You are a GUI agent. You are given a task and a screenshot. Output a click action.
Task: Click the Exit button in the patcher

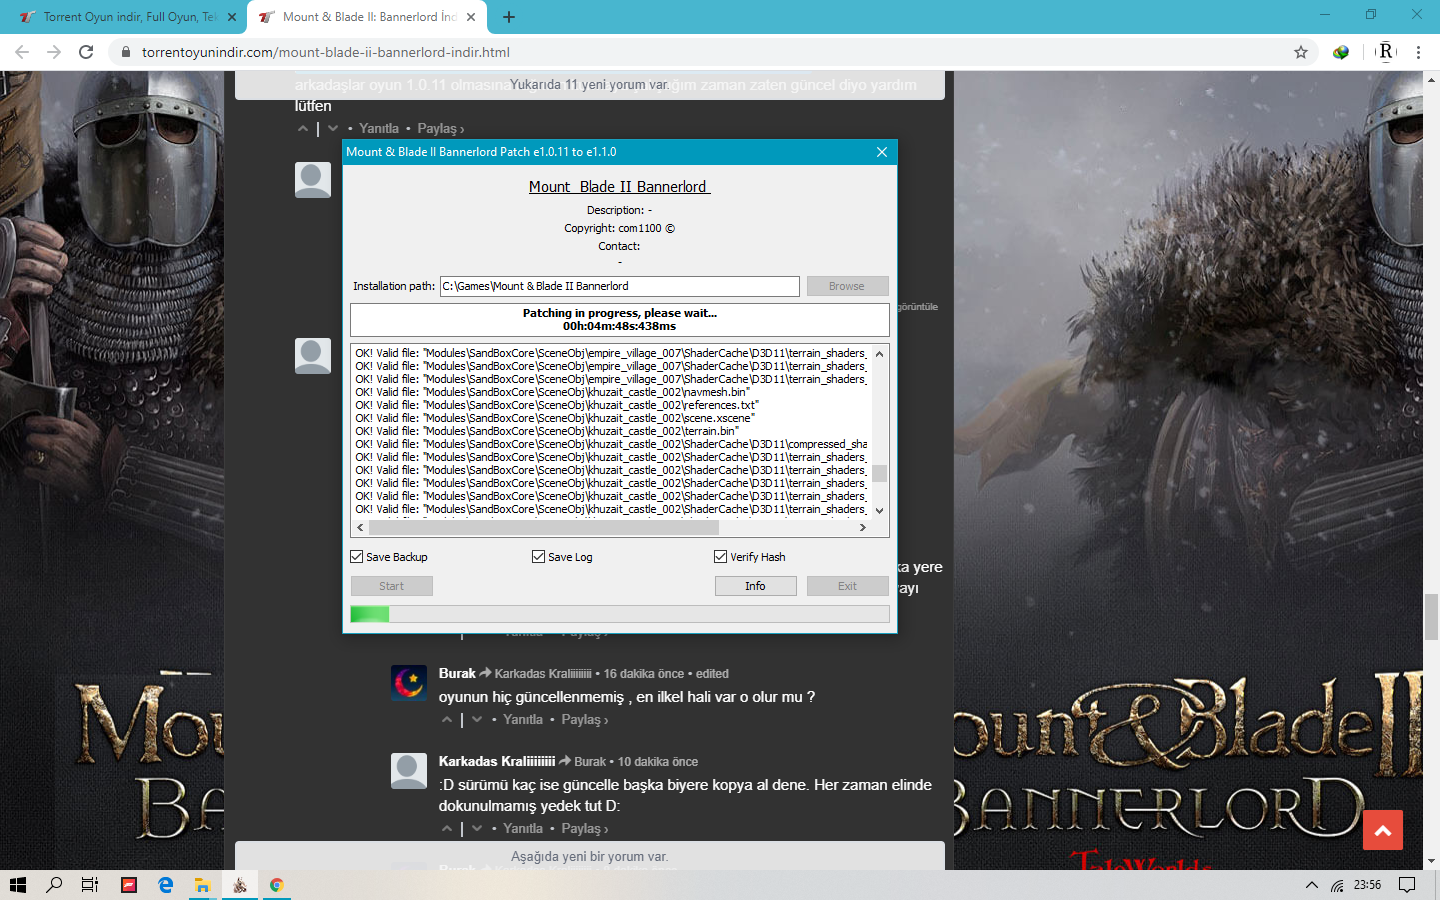point(847,586)
